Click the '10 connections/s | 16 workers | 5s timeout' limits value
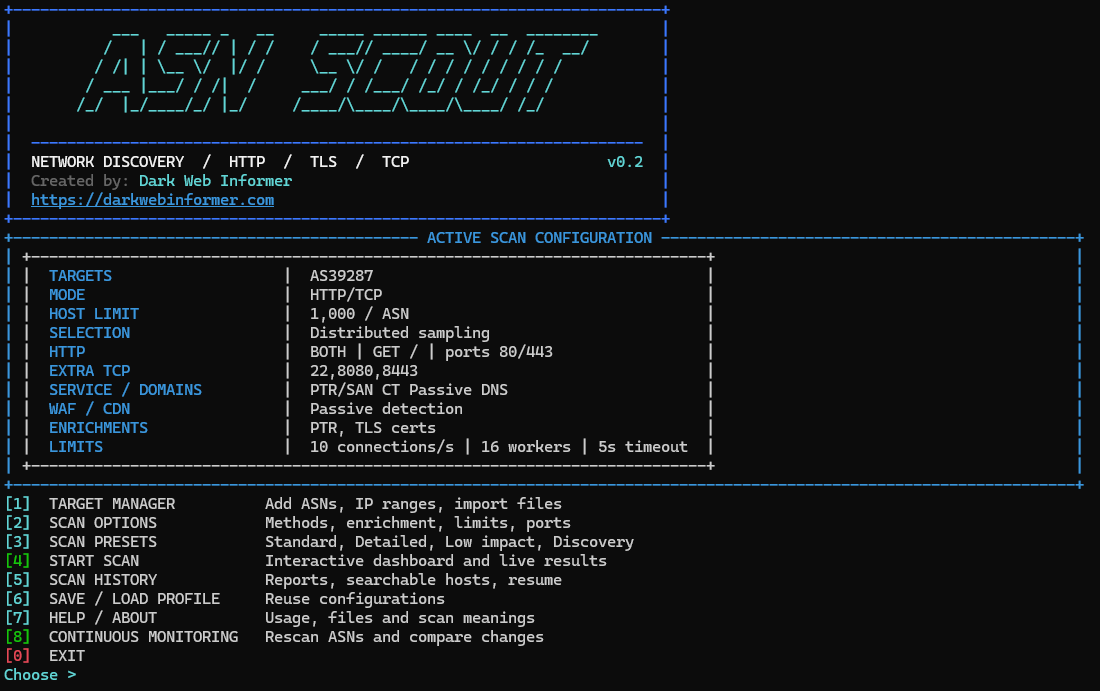 point(499,446)
